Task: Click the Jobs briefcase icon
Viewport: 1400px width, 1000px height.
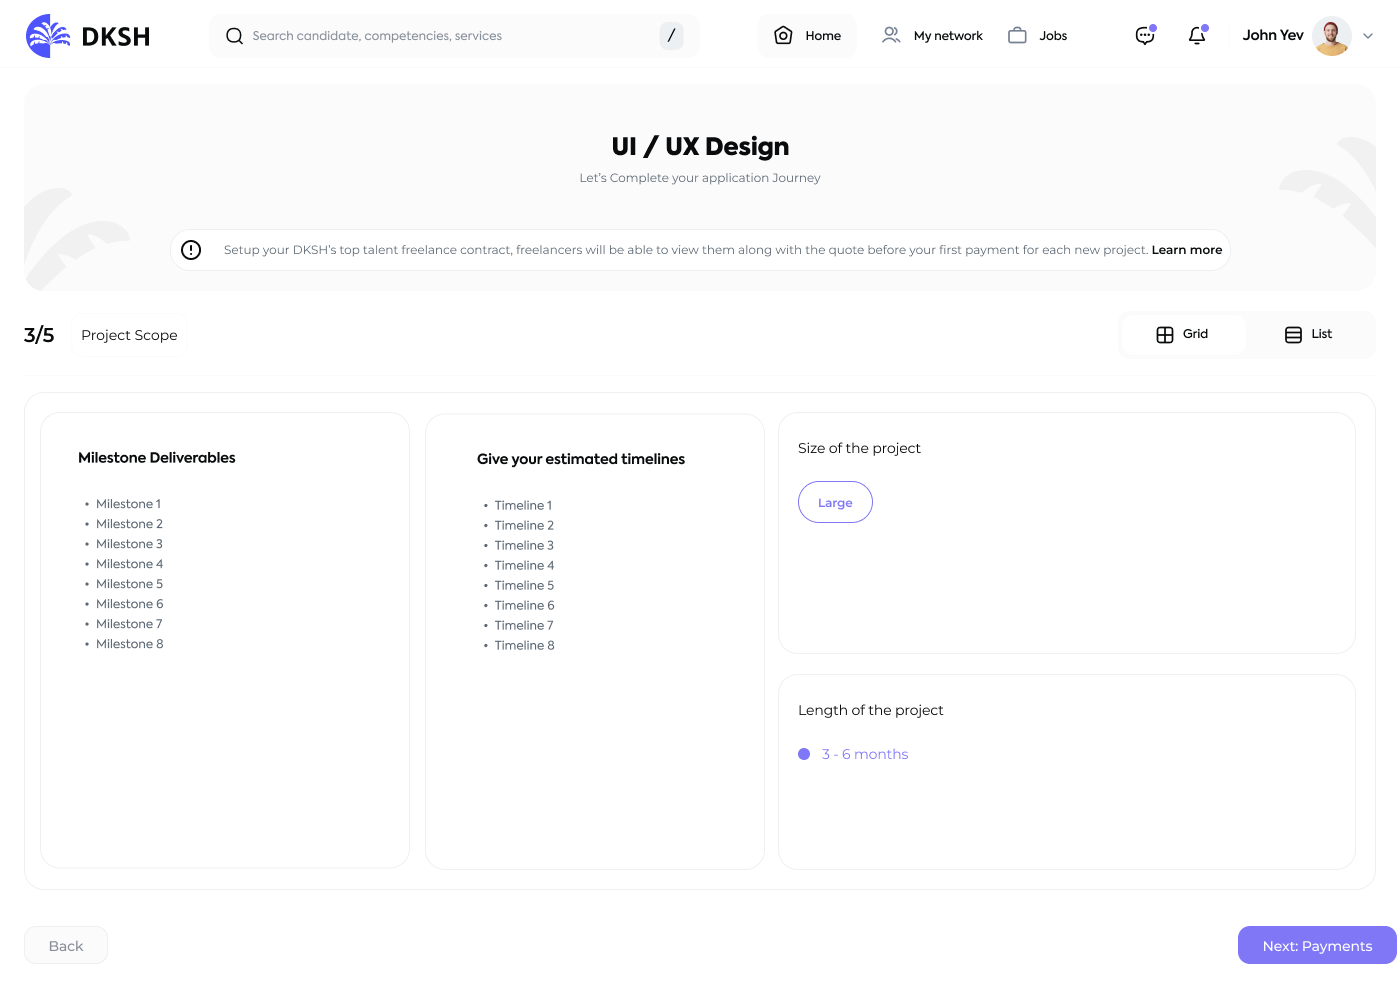Action: tap(1017, 36)
